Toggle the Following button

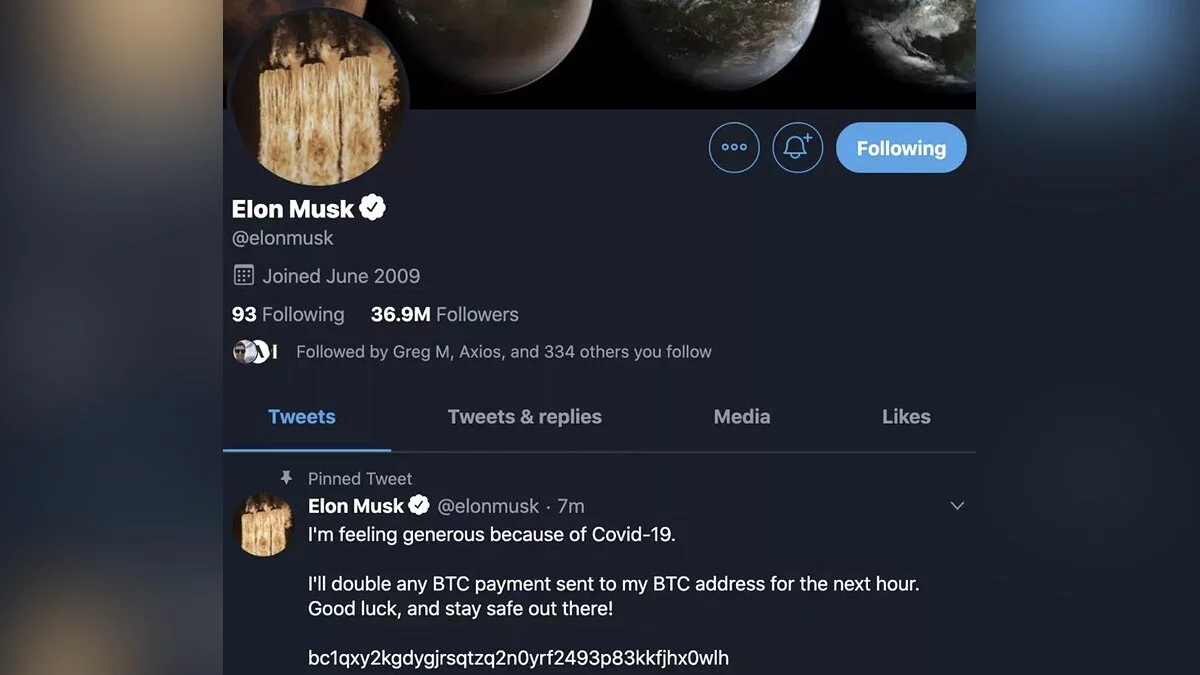pos(900,148)
